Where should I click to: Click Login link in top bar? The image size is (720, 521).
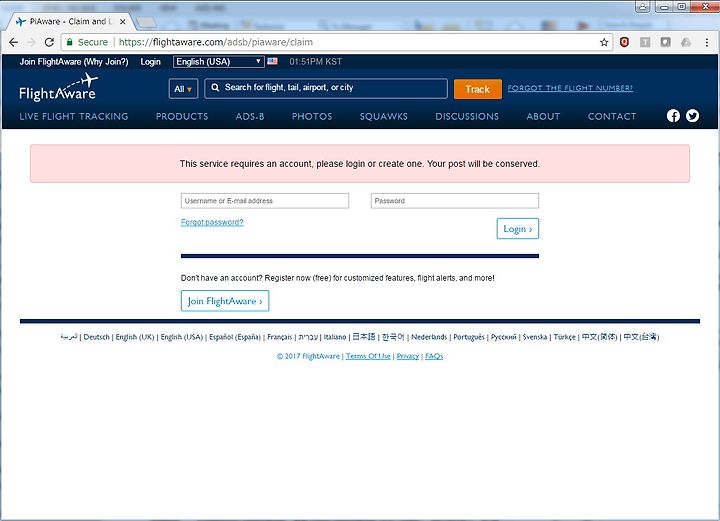coord(151,62)
